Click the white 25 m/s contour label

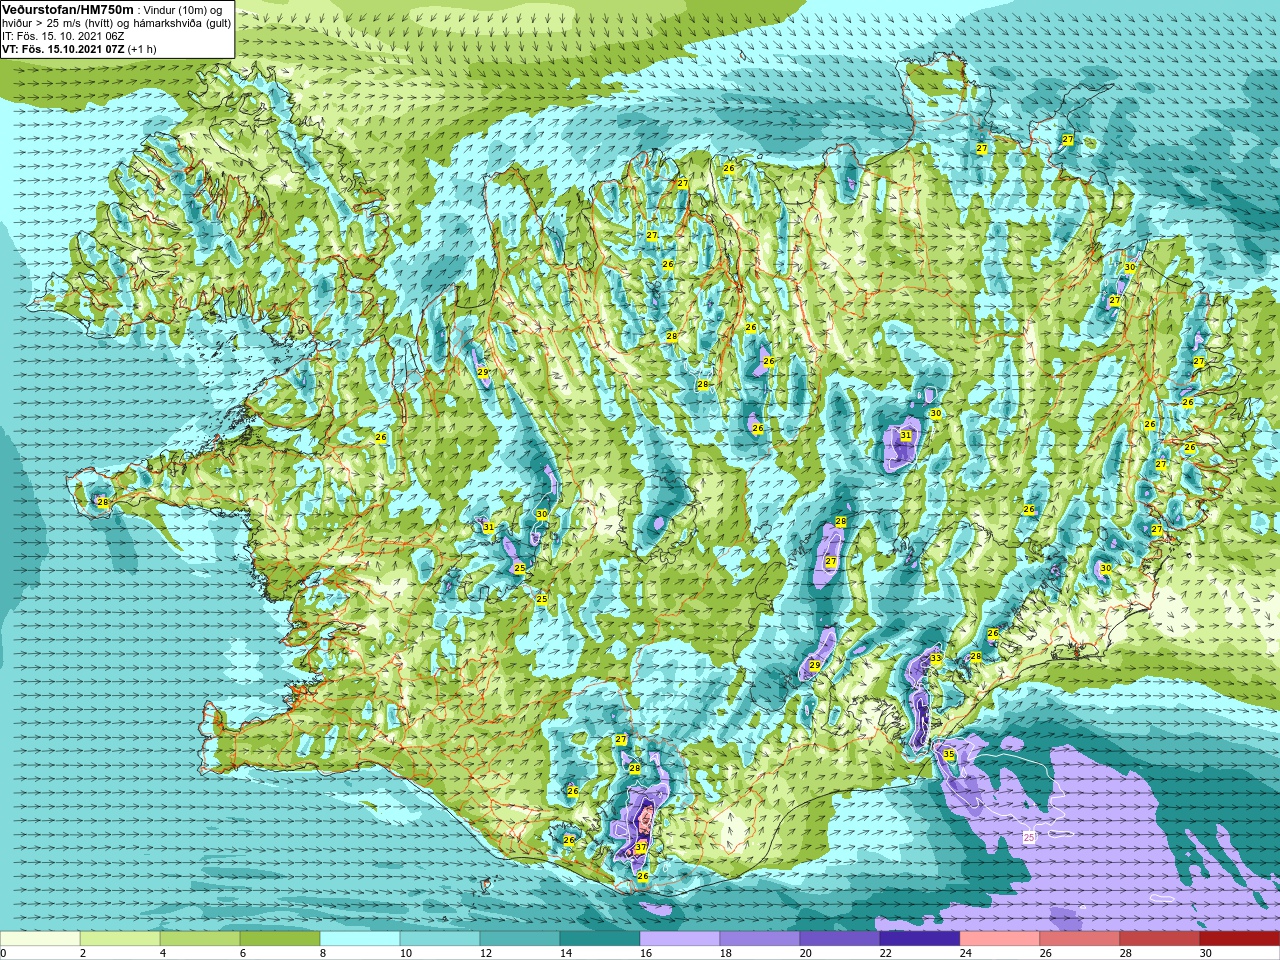[1029, 837]
